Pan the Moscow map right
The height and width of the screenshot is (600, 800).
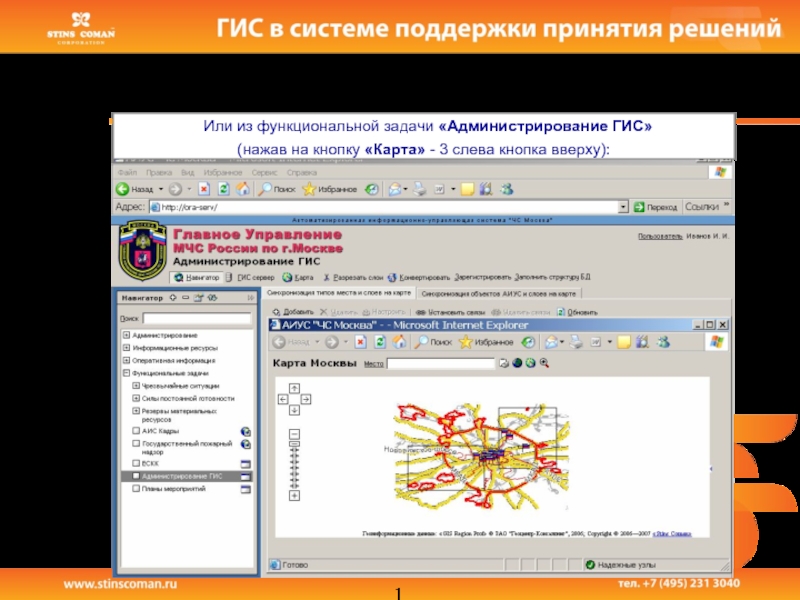pyautogui.click(x=306, y=399)
